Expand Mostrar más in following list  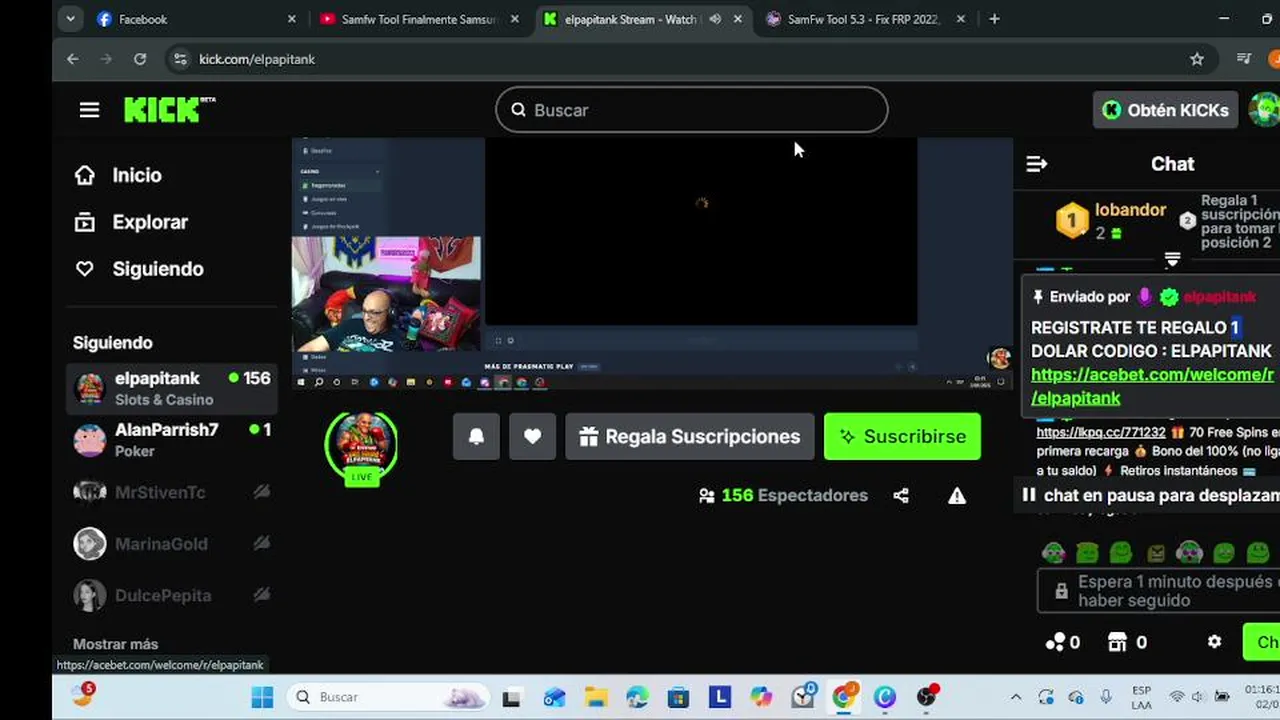point(115,644)
